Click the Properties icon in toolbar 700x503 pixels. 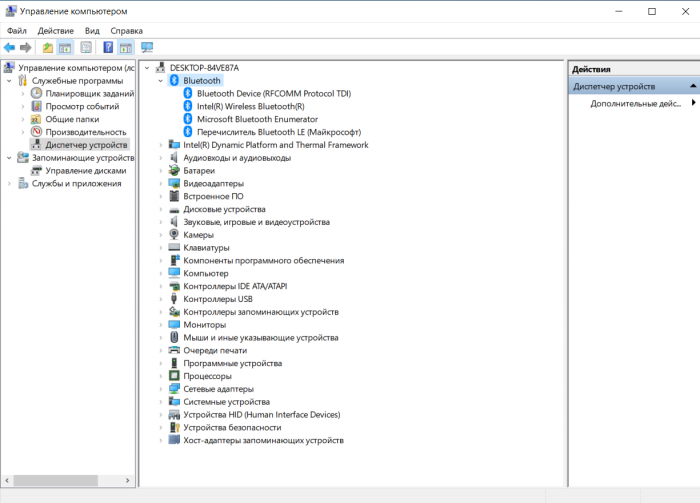[x=86, y=47]
